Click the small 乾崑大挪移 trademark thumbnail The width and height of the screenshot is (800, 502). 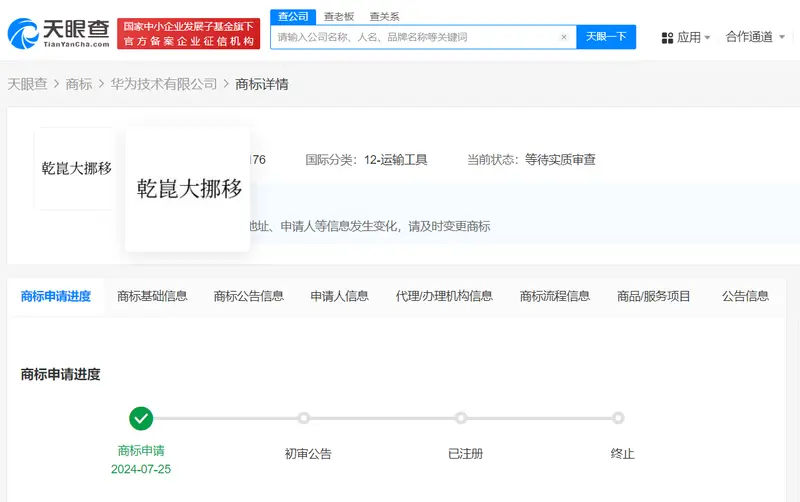coord(76,168)
